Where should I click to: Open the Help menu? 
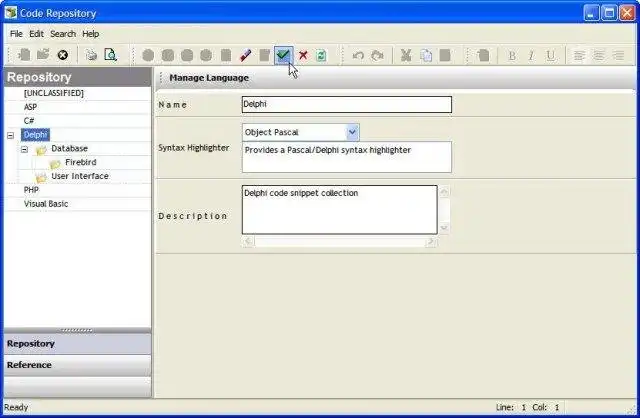pyautogui.click(x=91, y=34)
